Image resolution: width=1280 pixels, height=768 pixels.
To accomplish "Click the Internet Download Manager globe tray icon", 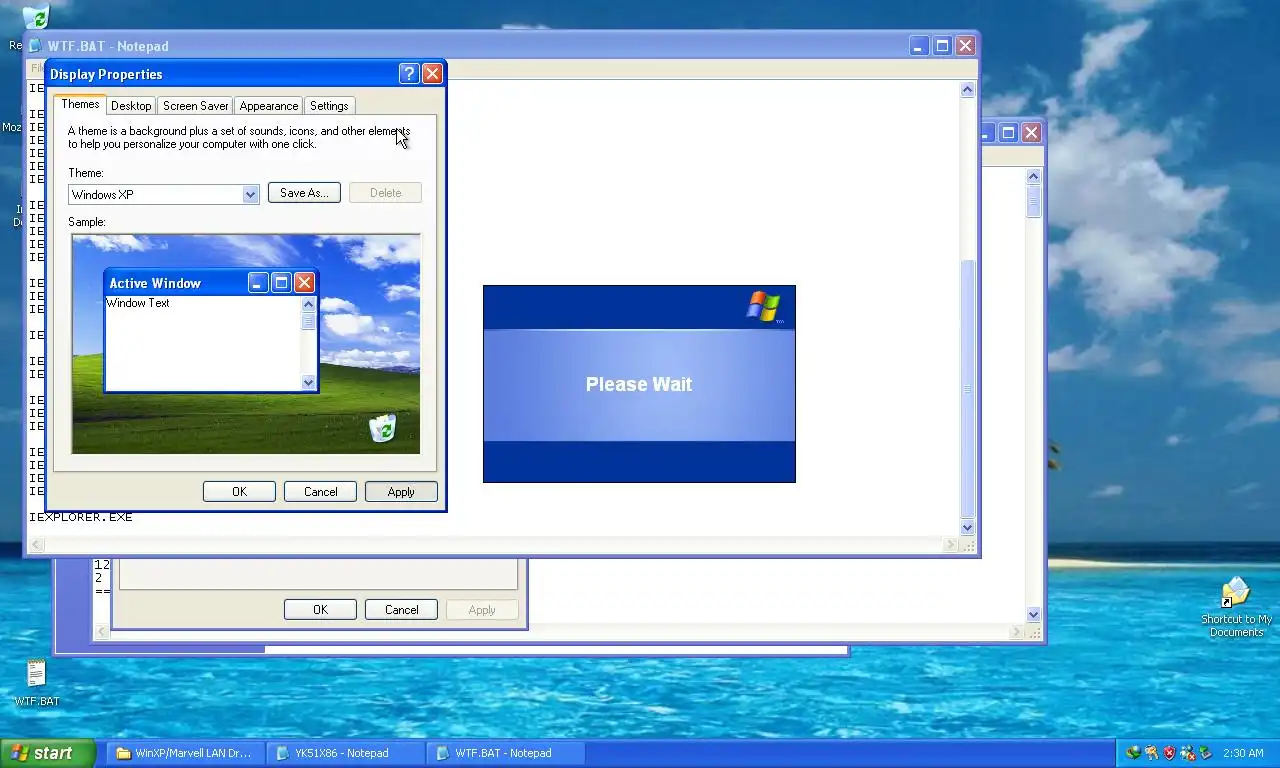I will click(x=1134, y=753).
